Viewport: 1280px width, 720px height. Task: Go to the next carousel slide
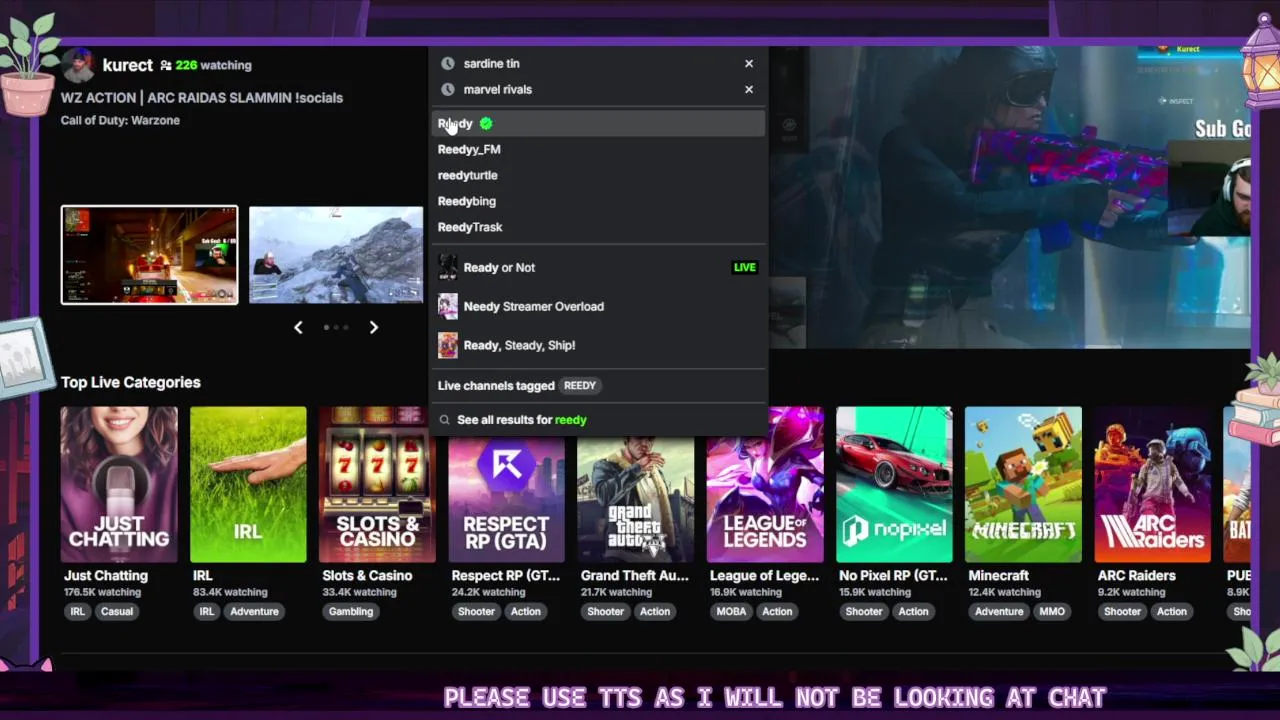pos(374,327)
